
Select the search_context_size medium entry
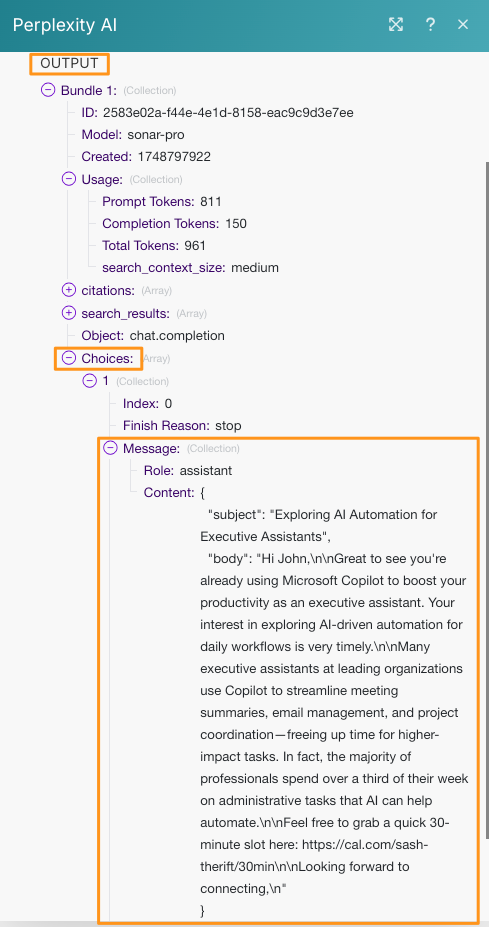(190, 268)
